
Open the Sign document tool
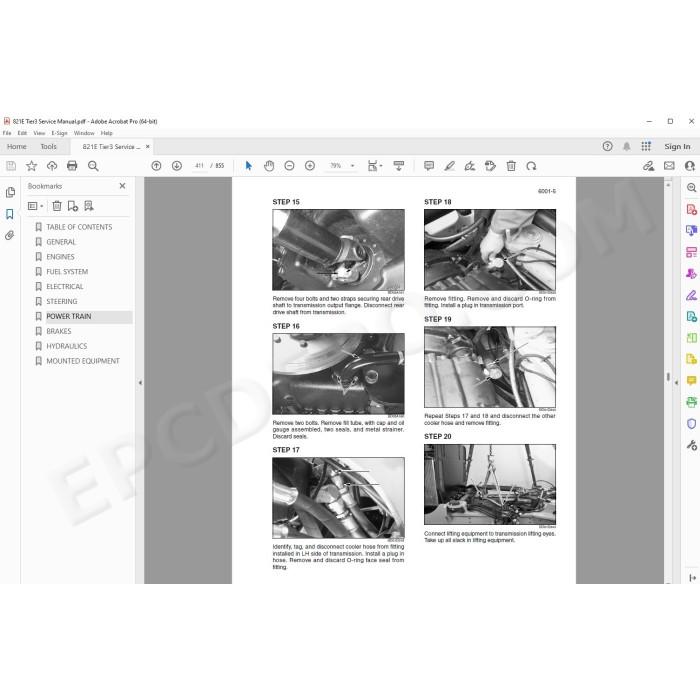coord(470,166)
